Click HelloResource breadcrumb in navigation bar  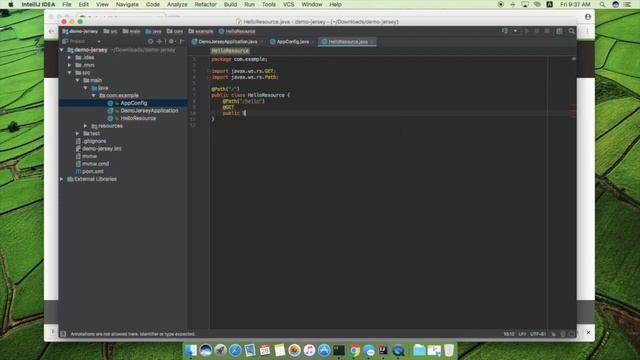click(x=237, y=31)
